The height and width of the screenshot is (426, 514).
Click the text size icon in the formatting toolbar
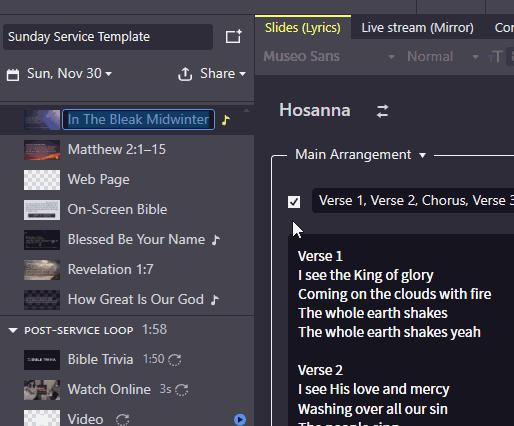coord(495,57)
